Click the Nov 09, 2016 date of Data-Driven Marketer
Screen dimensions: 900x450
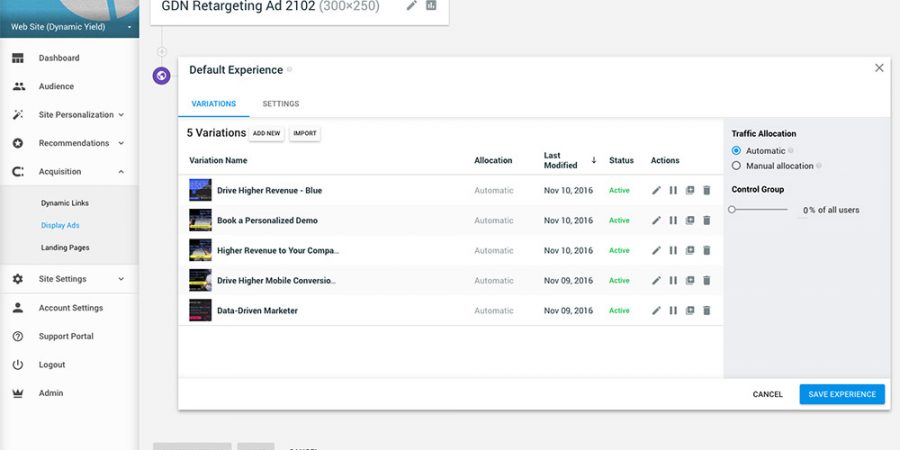[x=568, y=311]
